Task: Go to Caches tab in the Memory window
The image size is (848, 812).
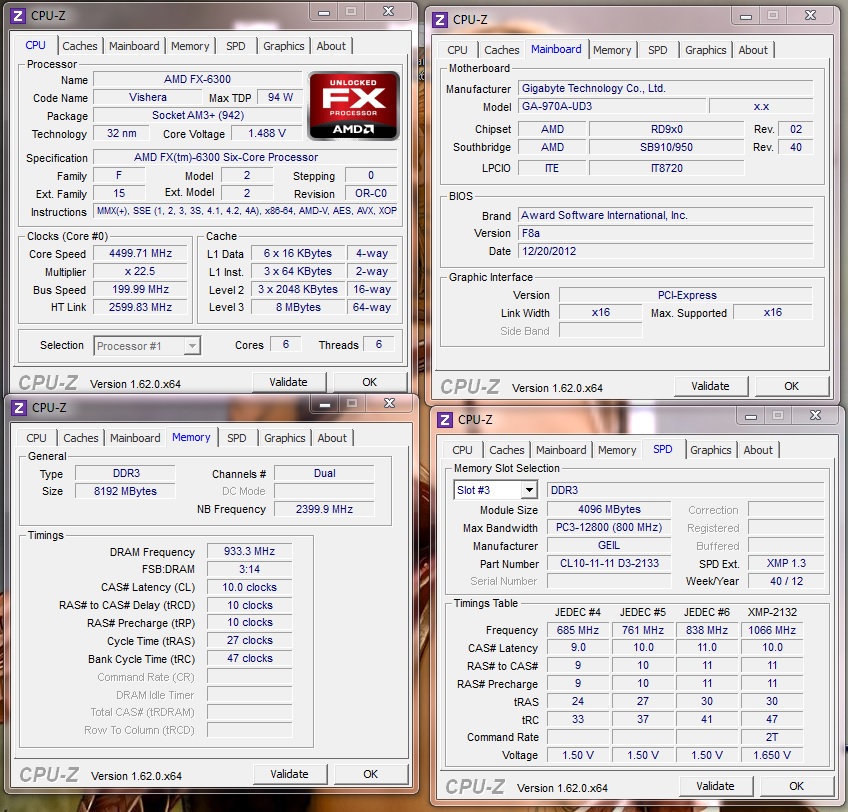Action: [81, 438]
